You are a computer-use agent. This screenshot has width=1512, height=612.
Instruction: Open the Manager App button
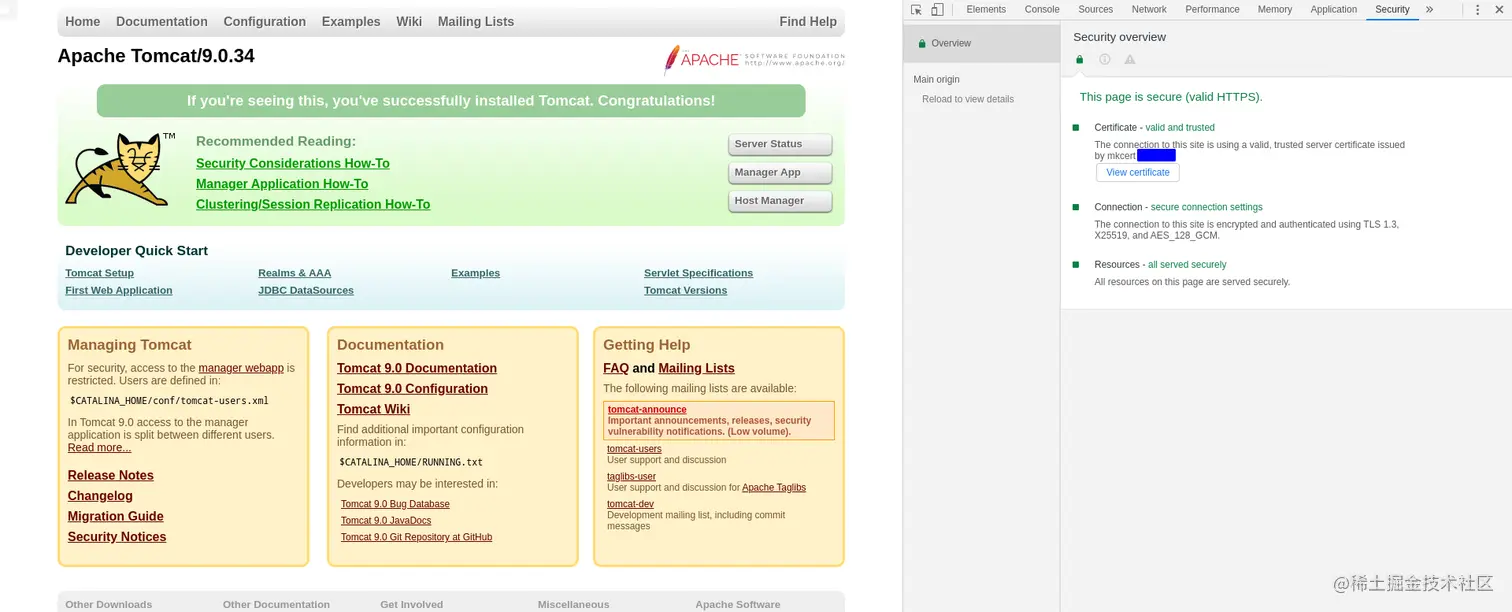tap(780, 173)
